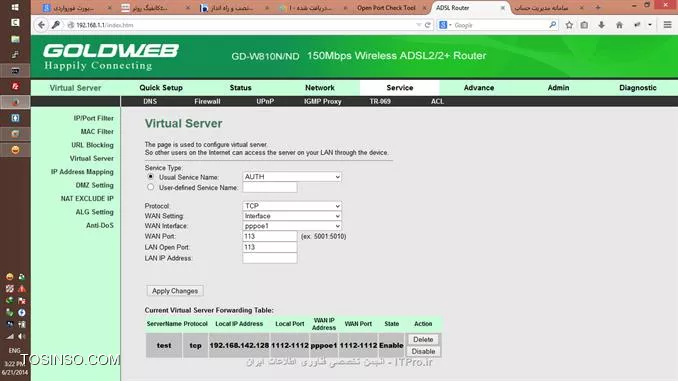
Task: Open downloads with the down arrow icon
Action: [x=601, y=25]
